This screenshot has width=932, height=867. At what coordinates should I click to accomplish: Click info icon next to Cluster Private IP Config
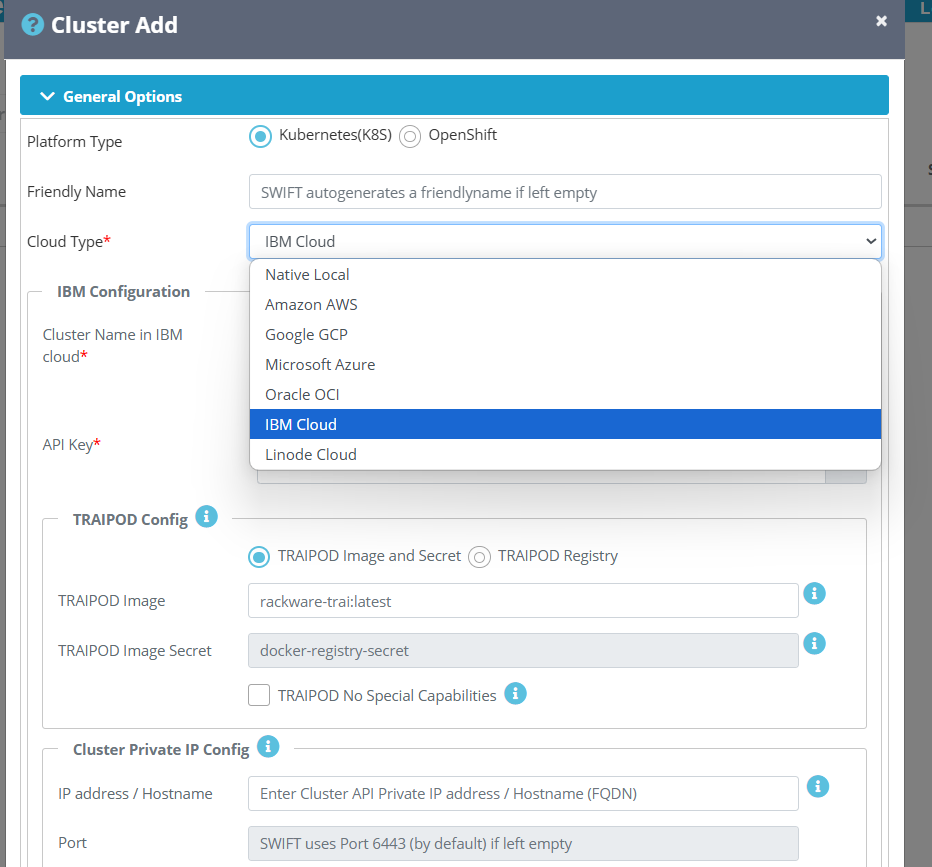268,746
